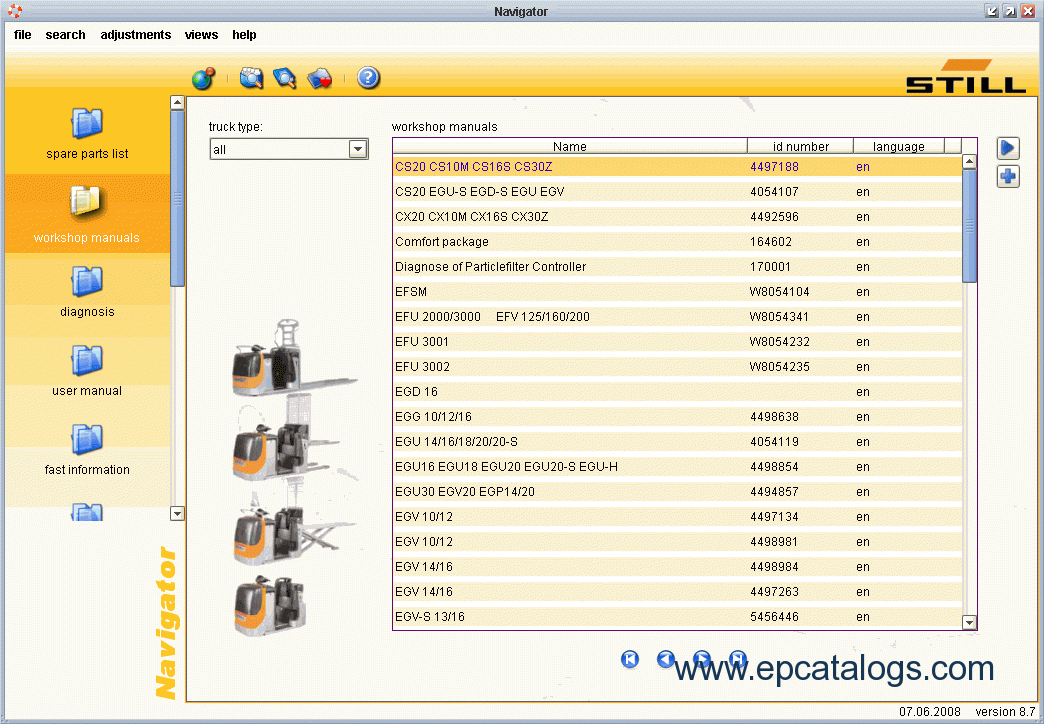Click the manuals list scrollbar thumb
1044x724 pixels.
pos(969,225)
